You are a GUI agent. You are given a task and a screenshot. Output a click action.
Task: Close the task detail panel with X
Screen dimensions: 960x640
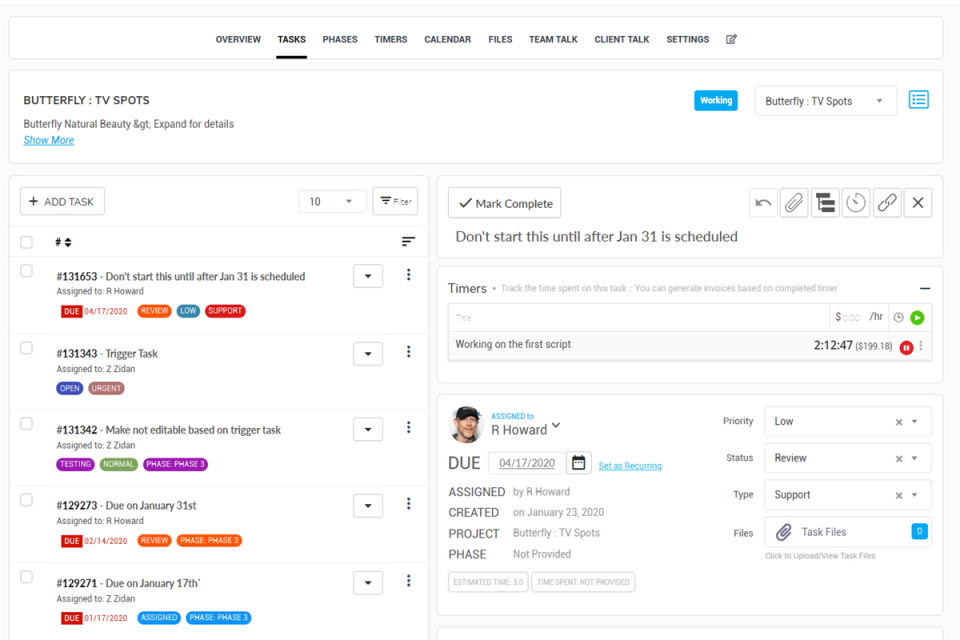[918, 203]
